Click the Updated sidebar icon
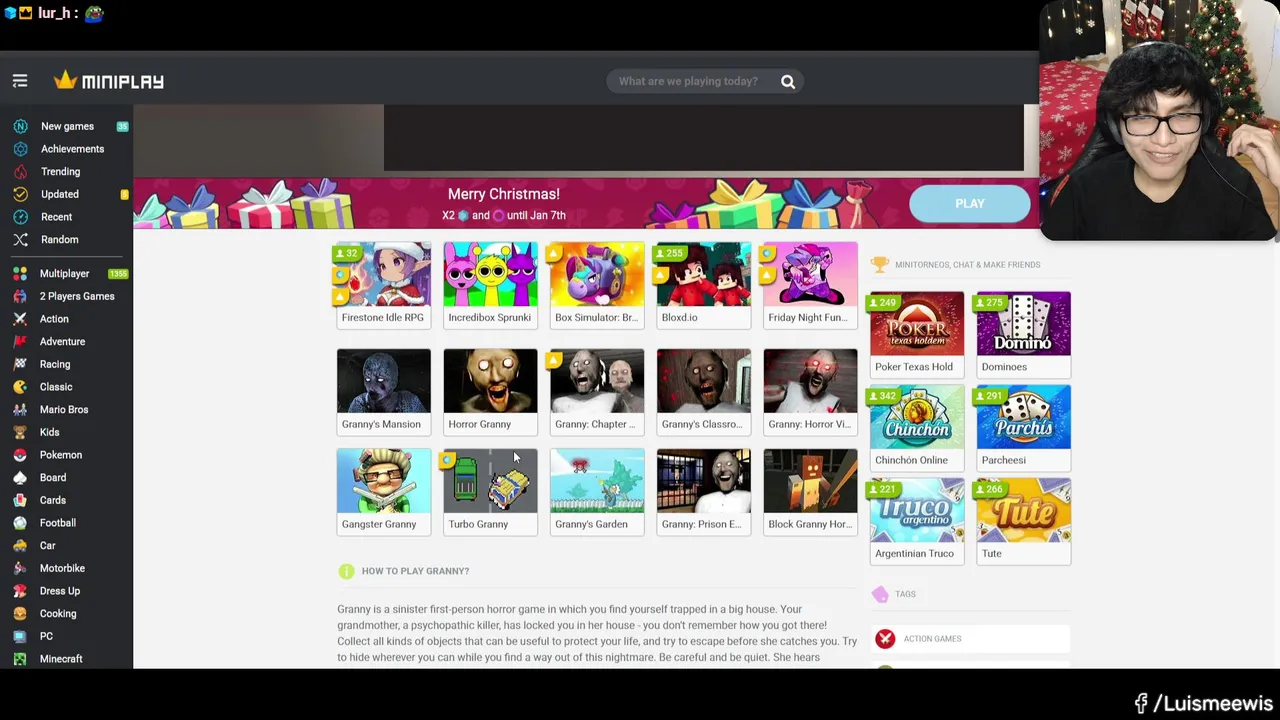1280x720 pixels. pos(20,194)
